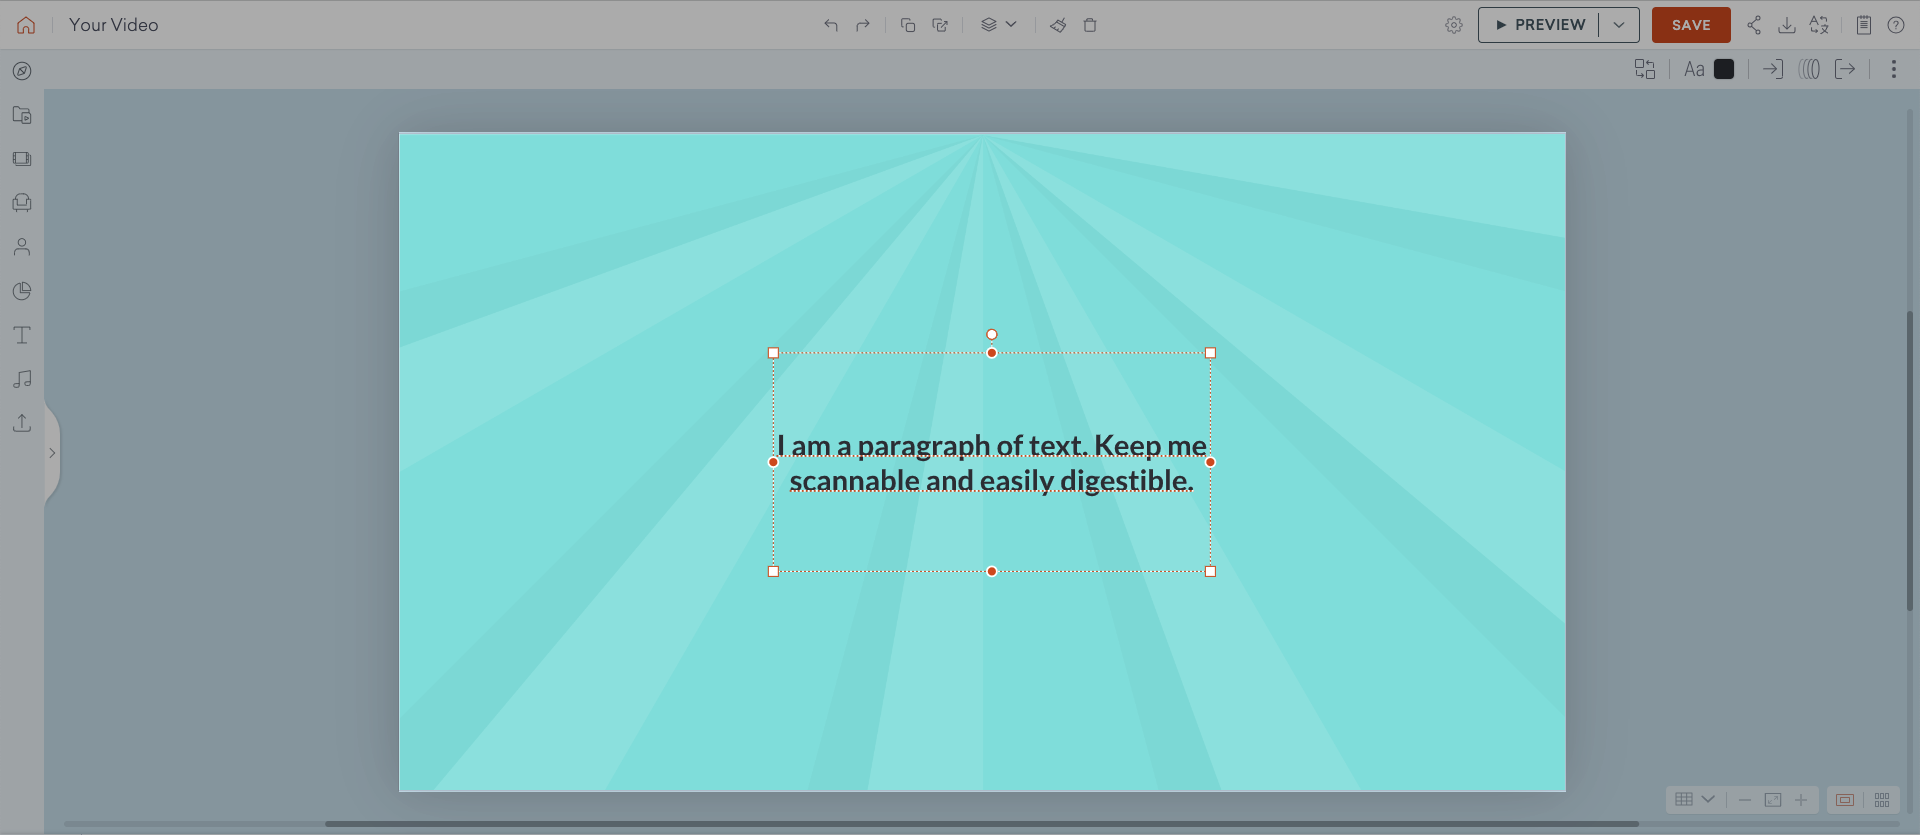1920x835 pixels.
Task: Click the download icon in top bar
Action: (x=1786, y=25)
